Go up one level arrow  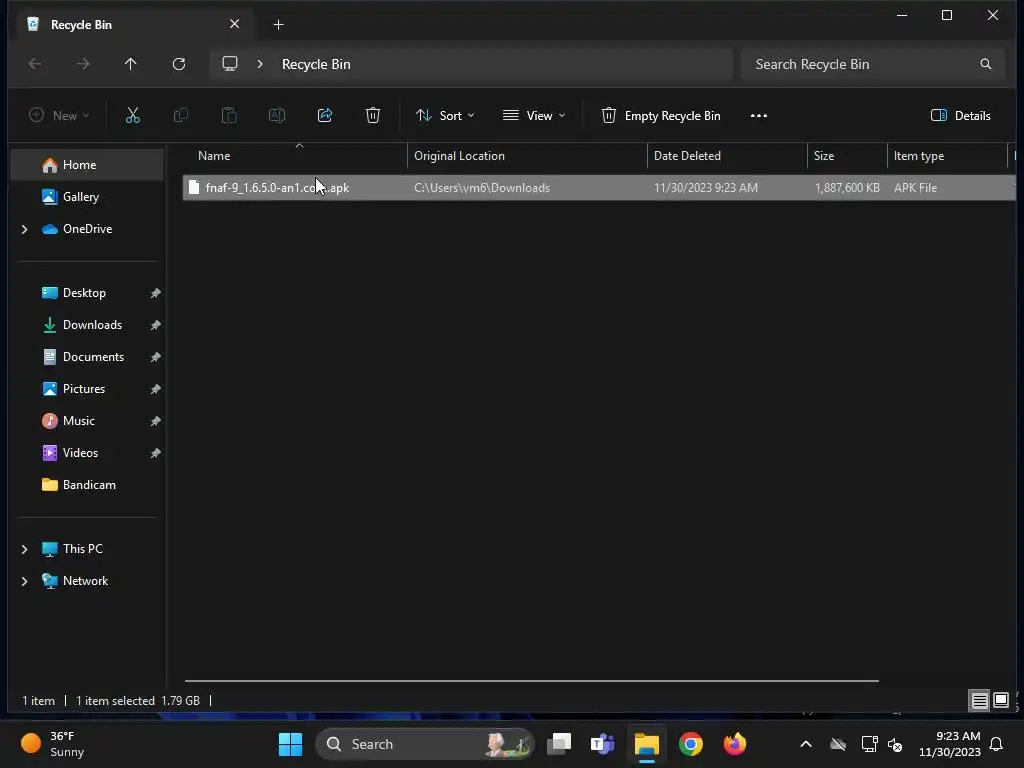click(131, 64)
